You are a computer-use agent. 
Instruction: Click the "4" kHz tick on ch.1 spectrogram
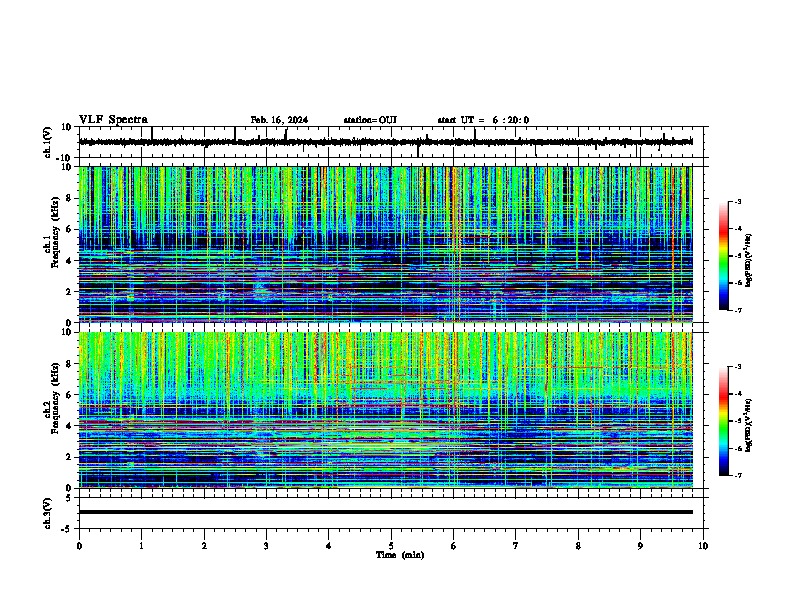point(69,261)
